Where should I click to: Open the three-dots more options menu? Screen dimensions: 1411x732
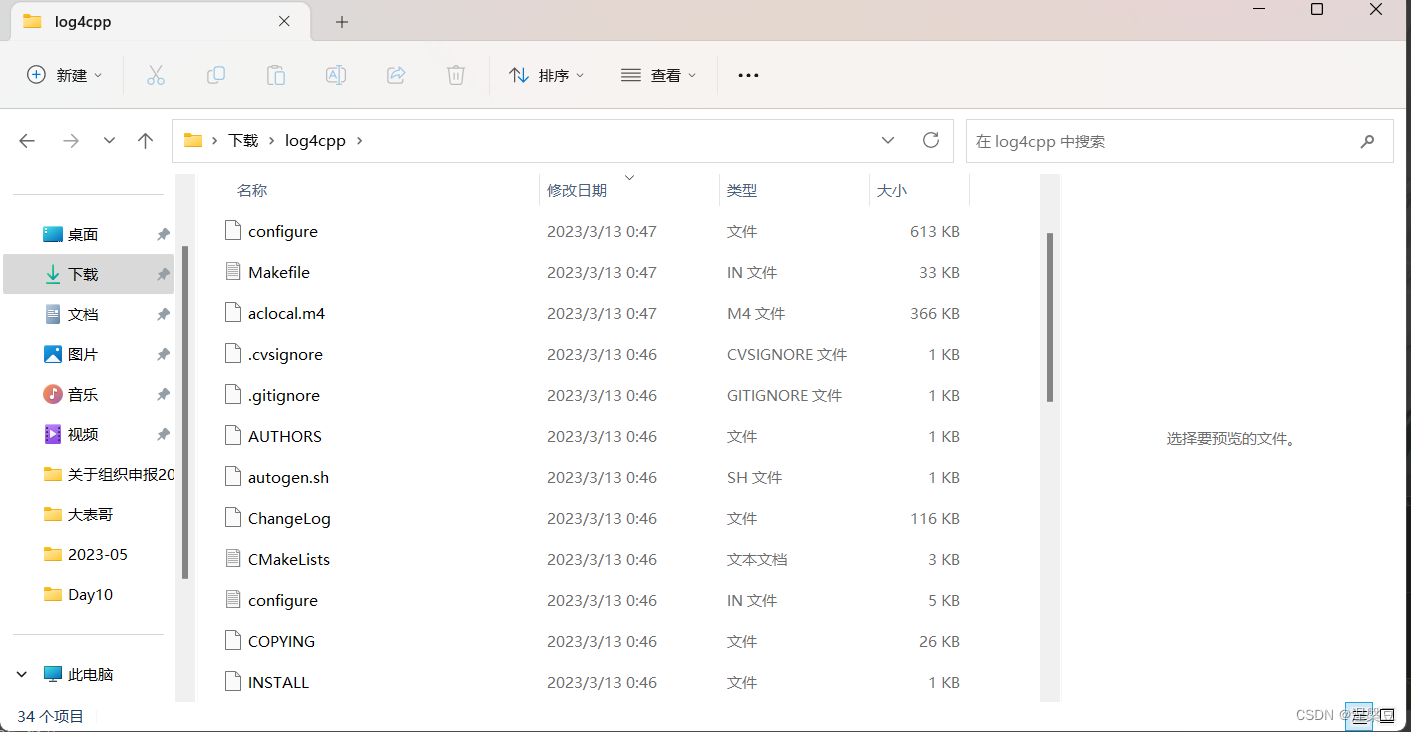click(748, 75)
